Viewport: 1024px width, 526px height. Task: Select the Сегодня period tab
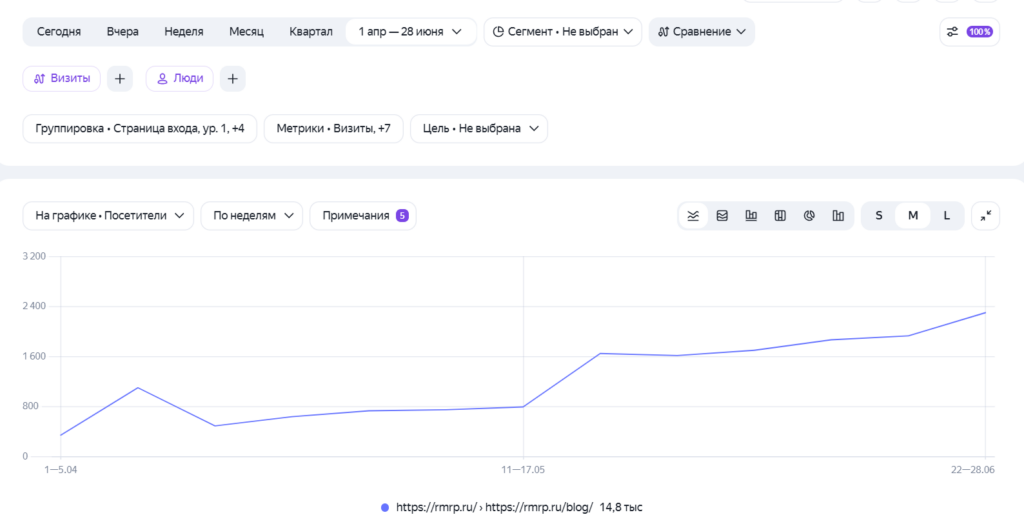pyautogui.click(x=59, y=31)
